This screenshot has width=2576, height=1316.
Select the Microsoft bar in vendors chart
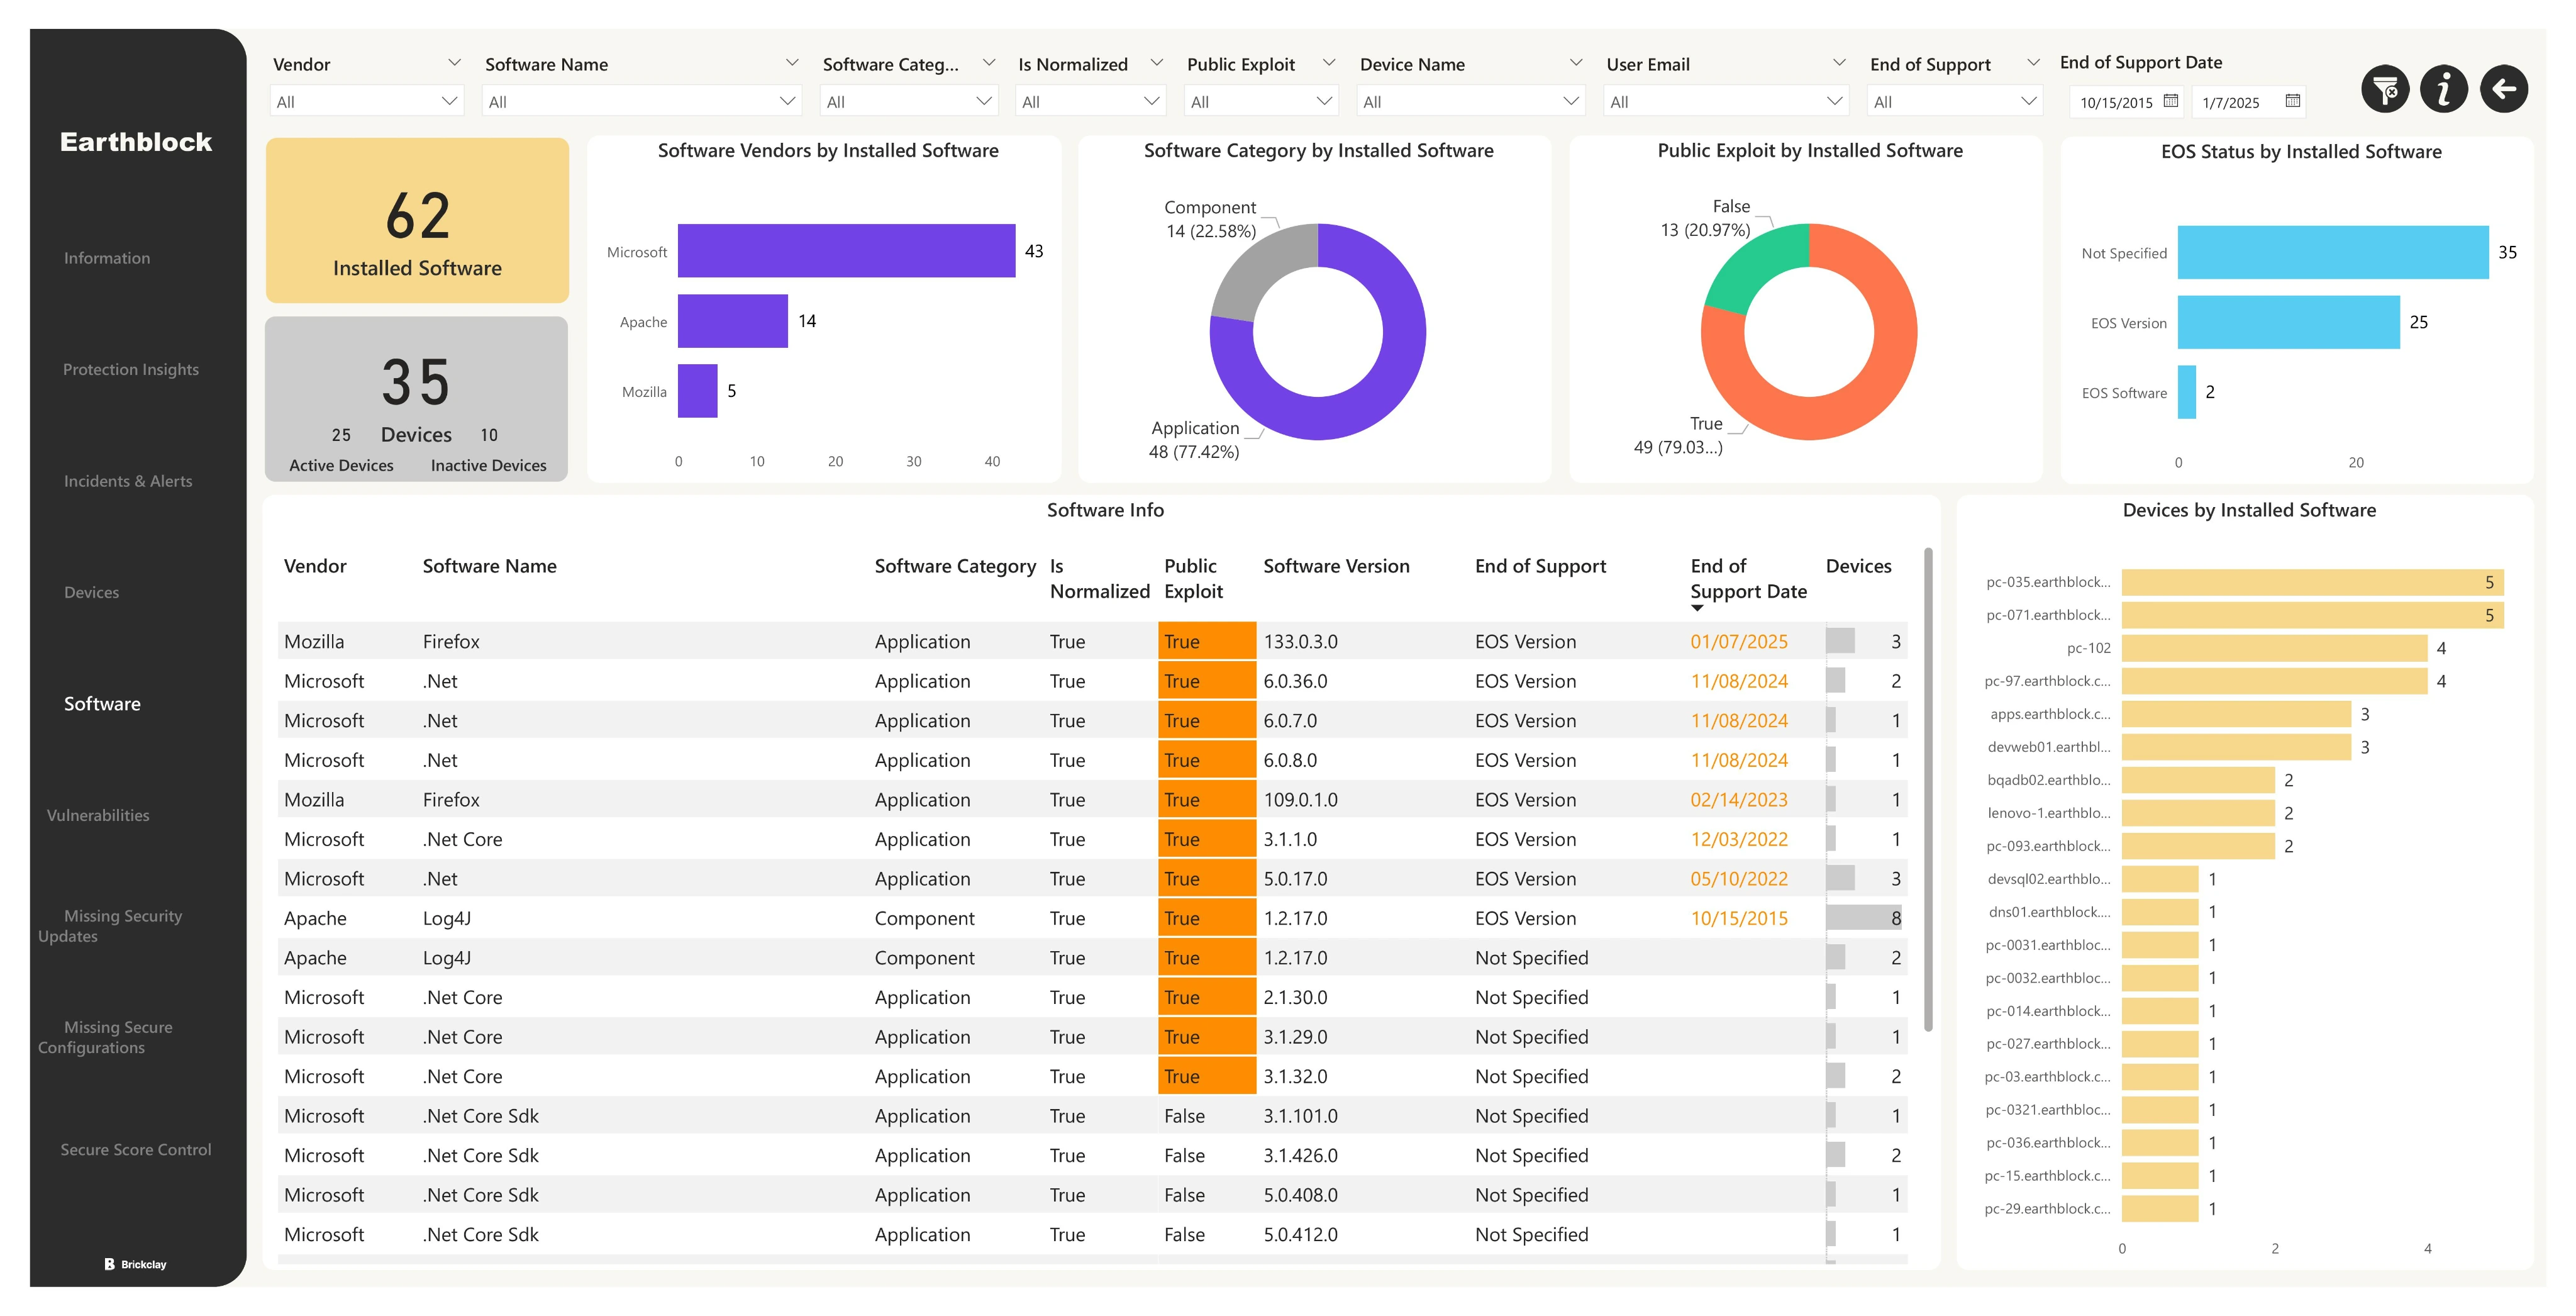click(846, 251)
